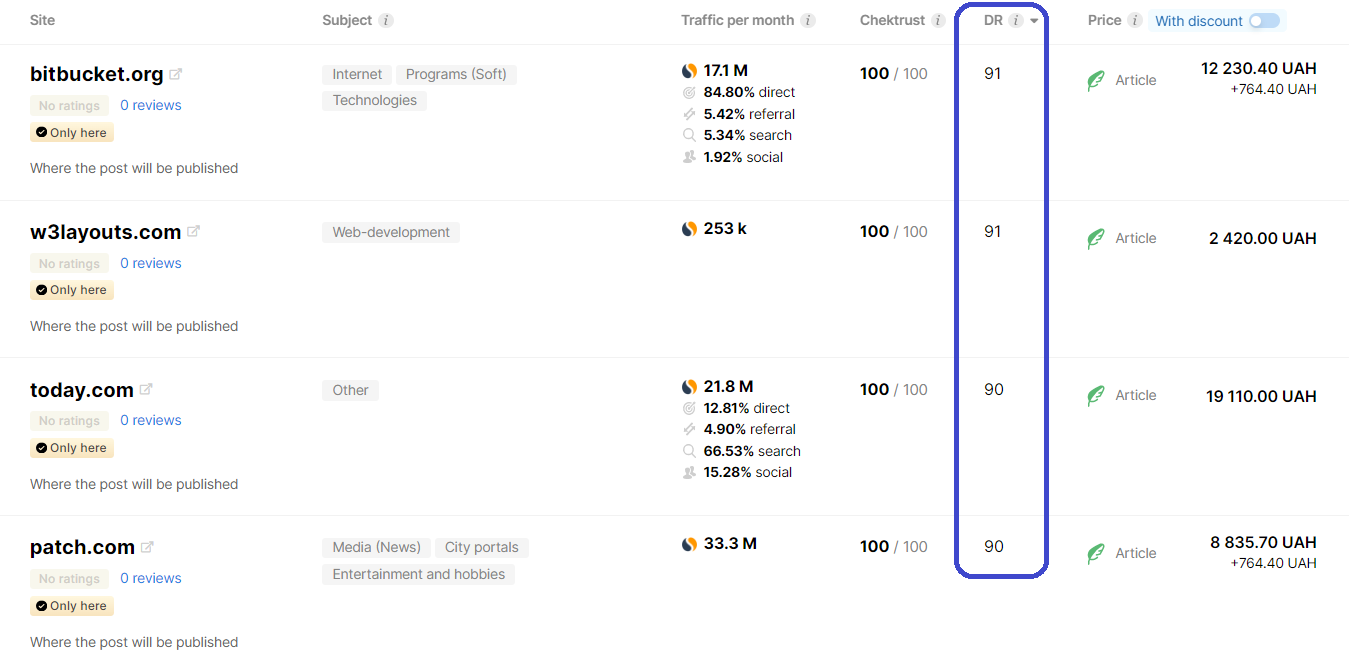Click the external link icon beside w3layouts.com
This screenshot has width=1349, height=663.
click(x=194, y=230)
